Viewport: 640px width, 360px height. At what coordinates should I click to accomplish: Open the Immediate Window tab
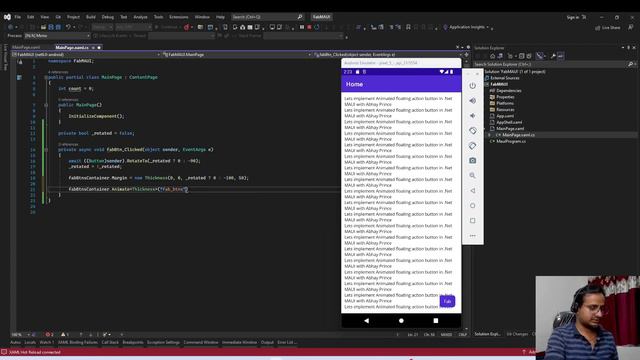pos(240,342)
